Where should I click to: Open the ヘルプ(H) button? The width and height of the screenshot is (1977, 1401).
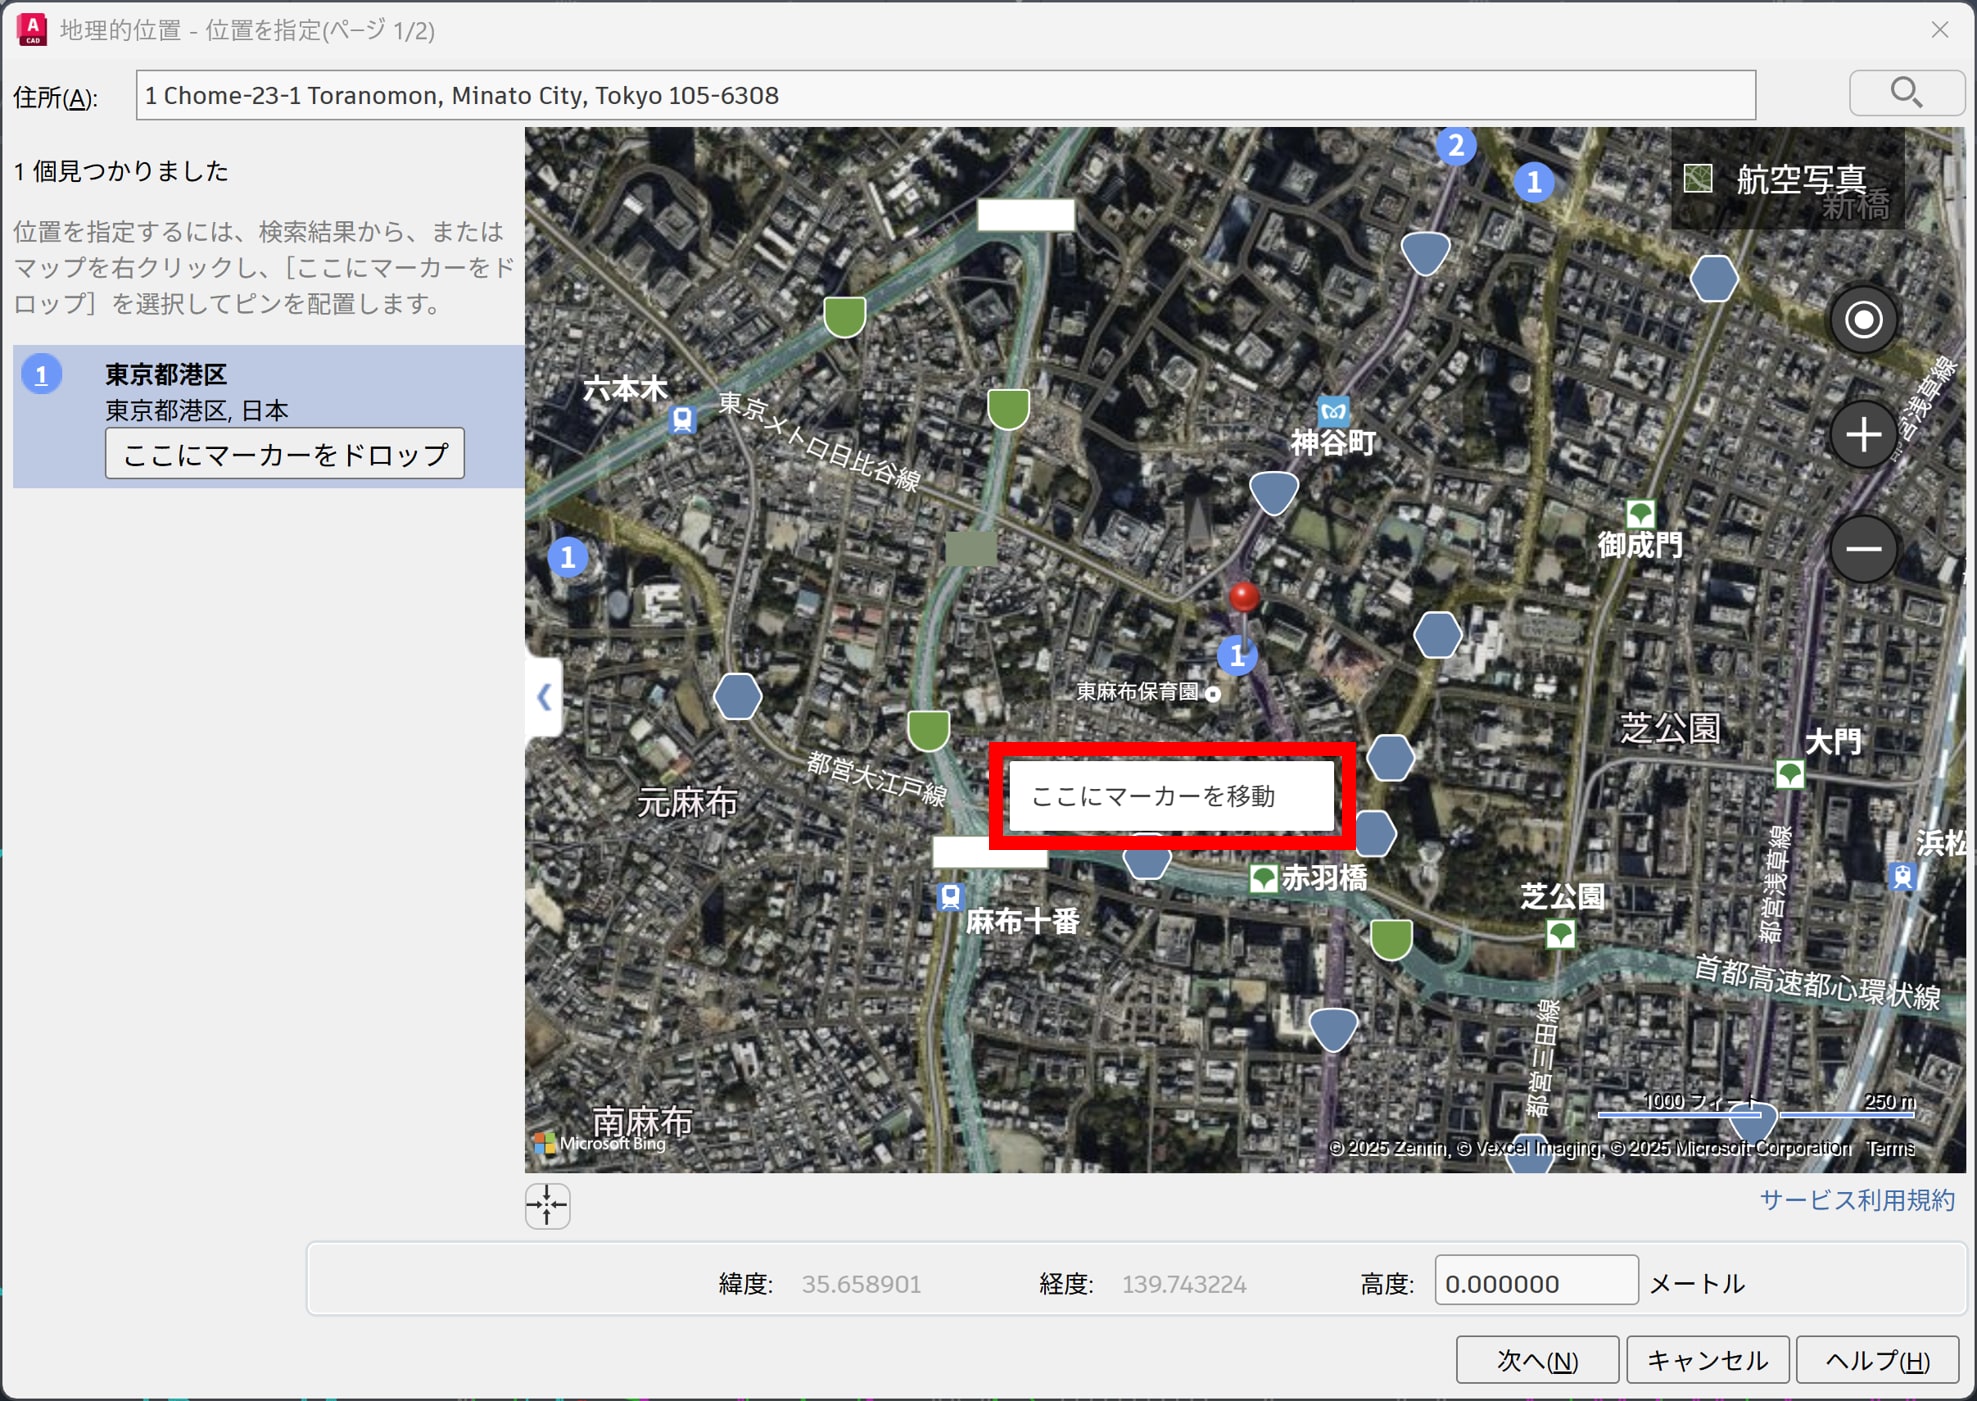pyautogui.click(x=1876, y=1360)
